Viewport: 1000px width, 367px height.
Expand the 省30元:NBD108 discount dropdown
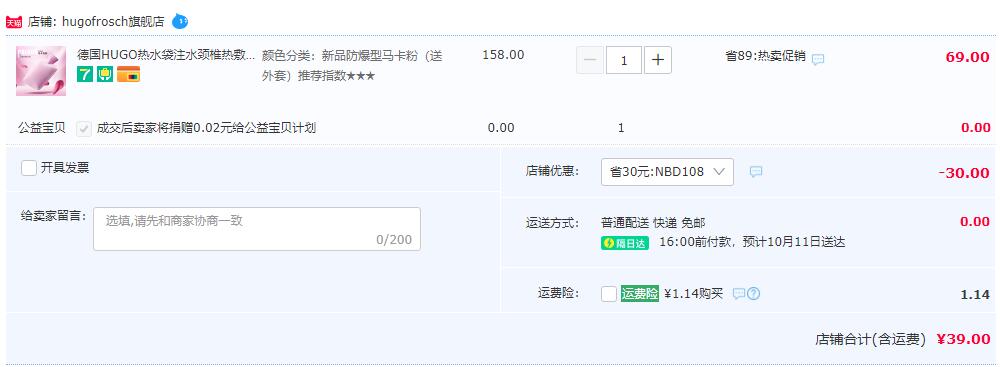point(667,172)
